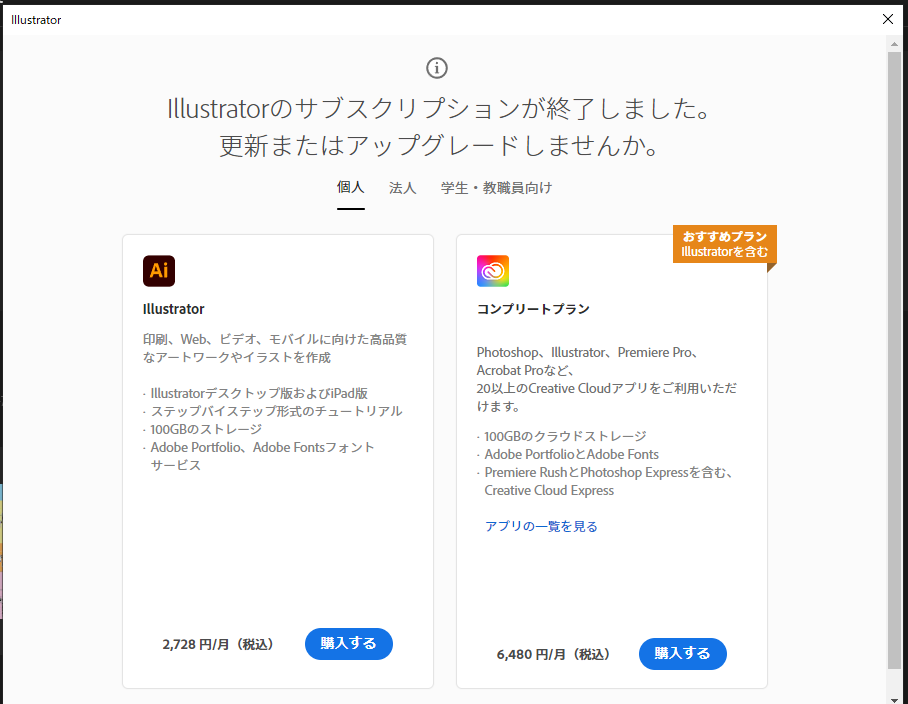Image resolution: width=908 pixels, height=704 pixels.
Task: Click the 2,728 円/月(税込) price
Action: click(219, 644)
